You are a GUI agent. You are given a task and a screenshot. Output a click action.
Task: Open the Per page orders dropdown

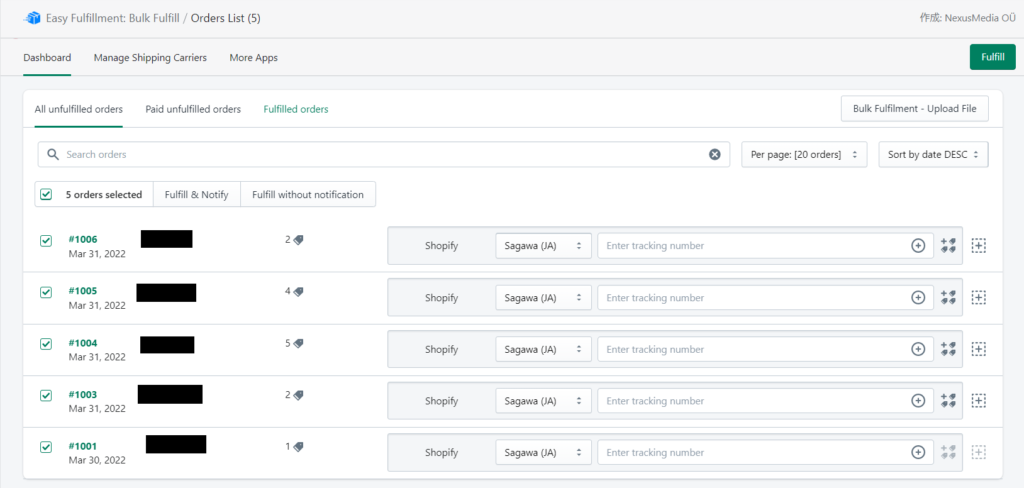[804, 155]
